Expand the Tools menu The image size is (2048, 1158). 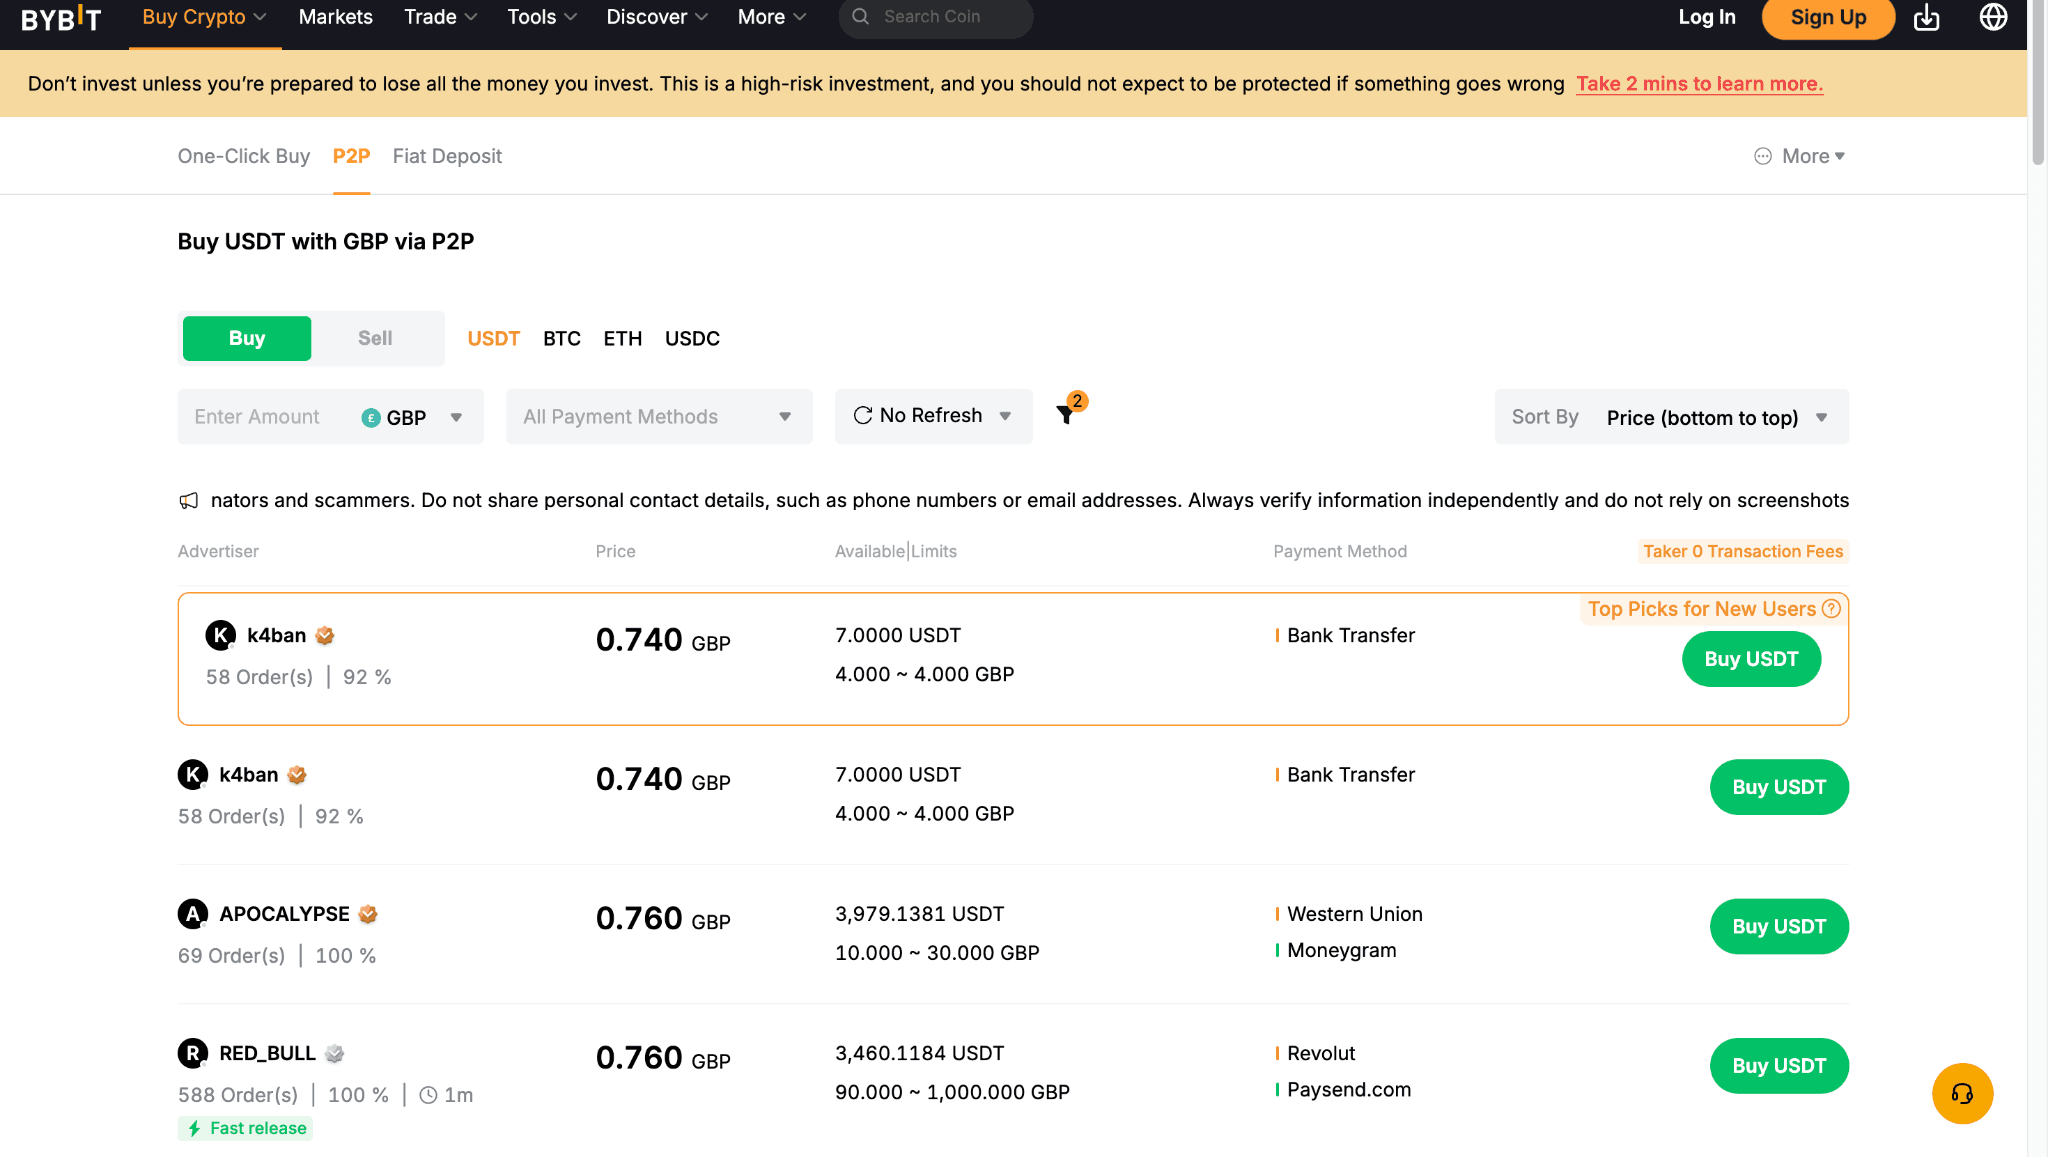coord(542,17)
